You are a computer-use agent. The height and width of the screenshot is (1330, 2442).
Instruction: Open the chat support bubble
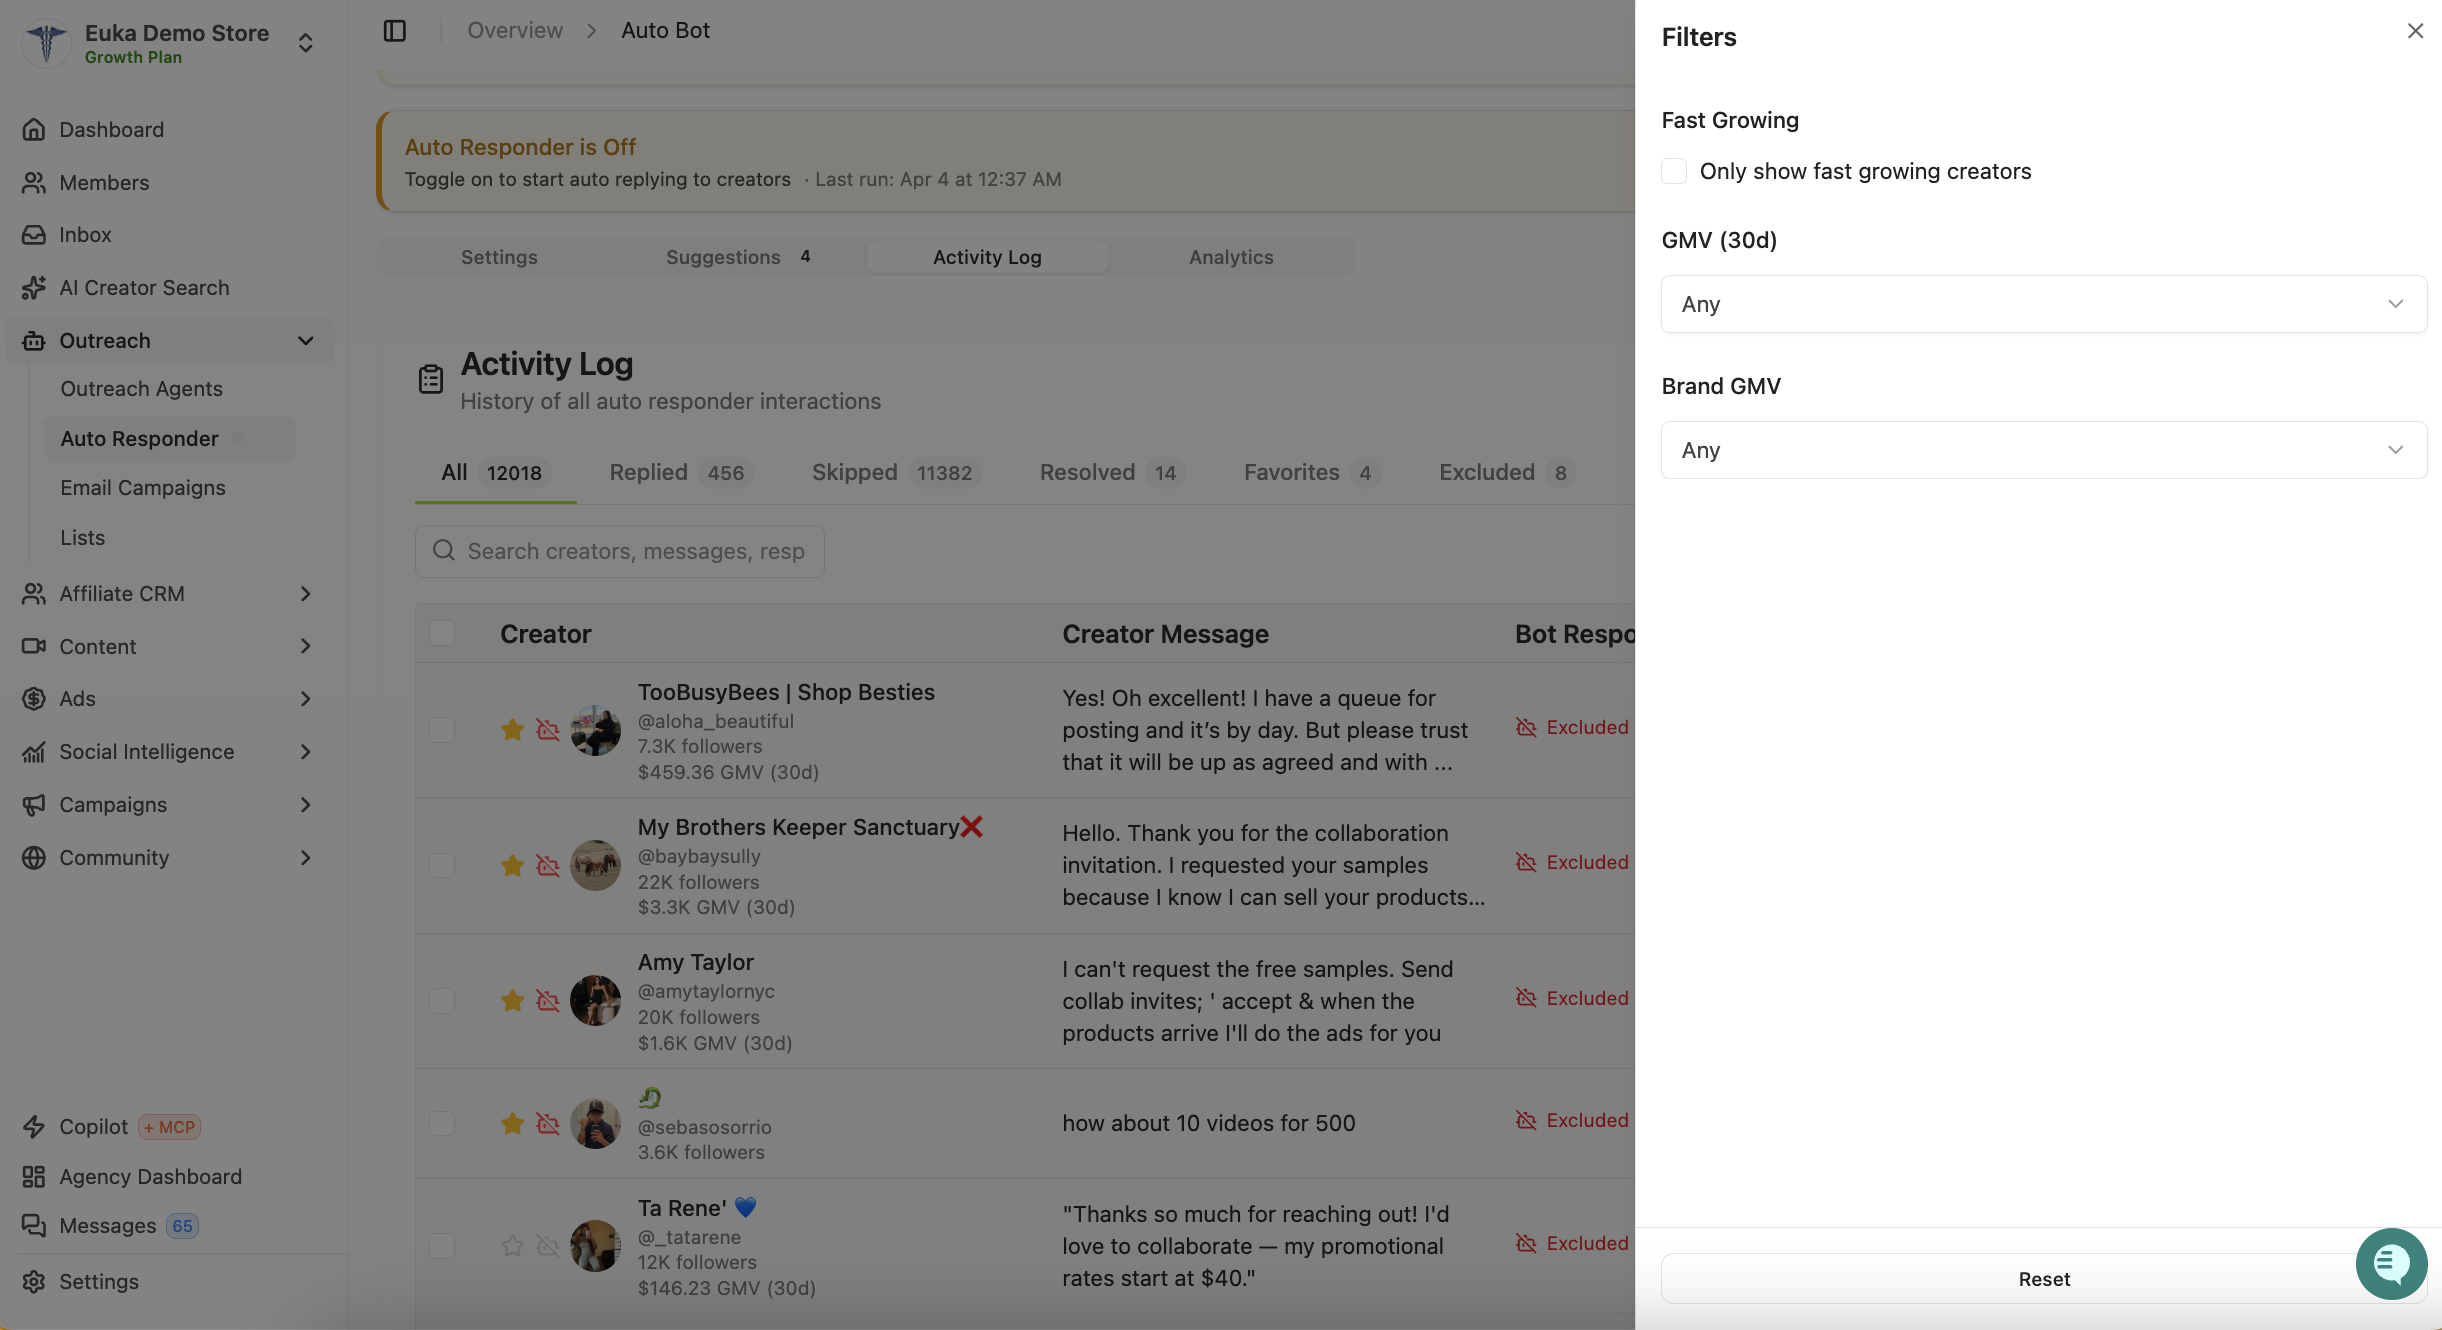2391,1264
